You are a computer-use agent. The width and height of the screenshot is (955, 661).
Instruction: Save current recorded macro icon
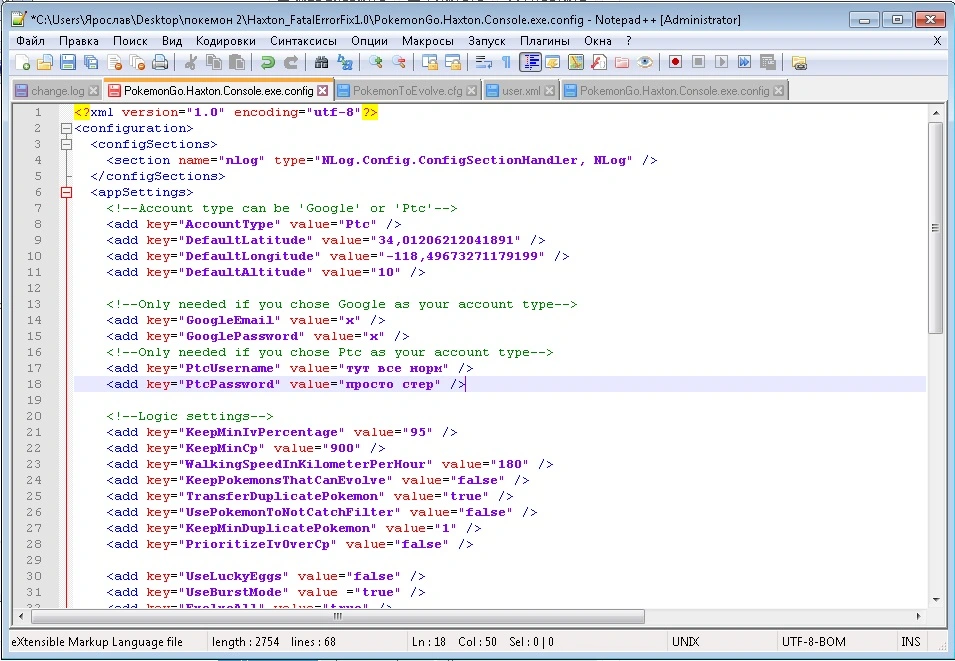(x=767, y=62)
